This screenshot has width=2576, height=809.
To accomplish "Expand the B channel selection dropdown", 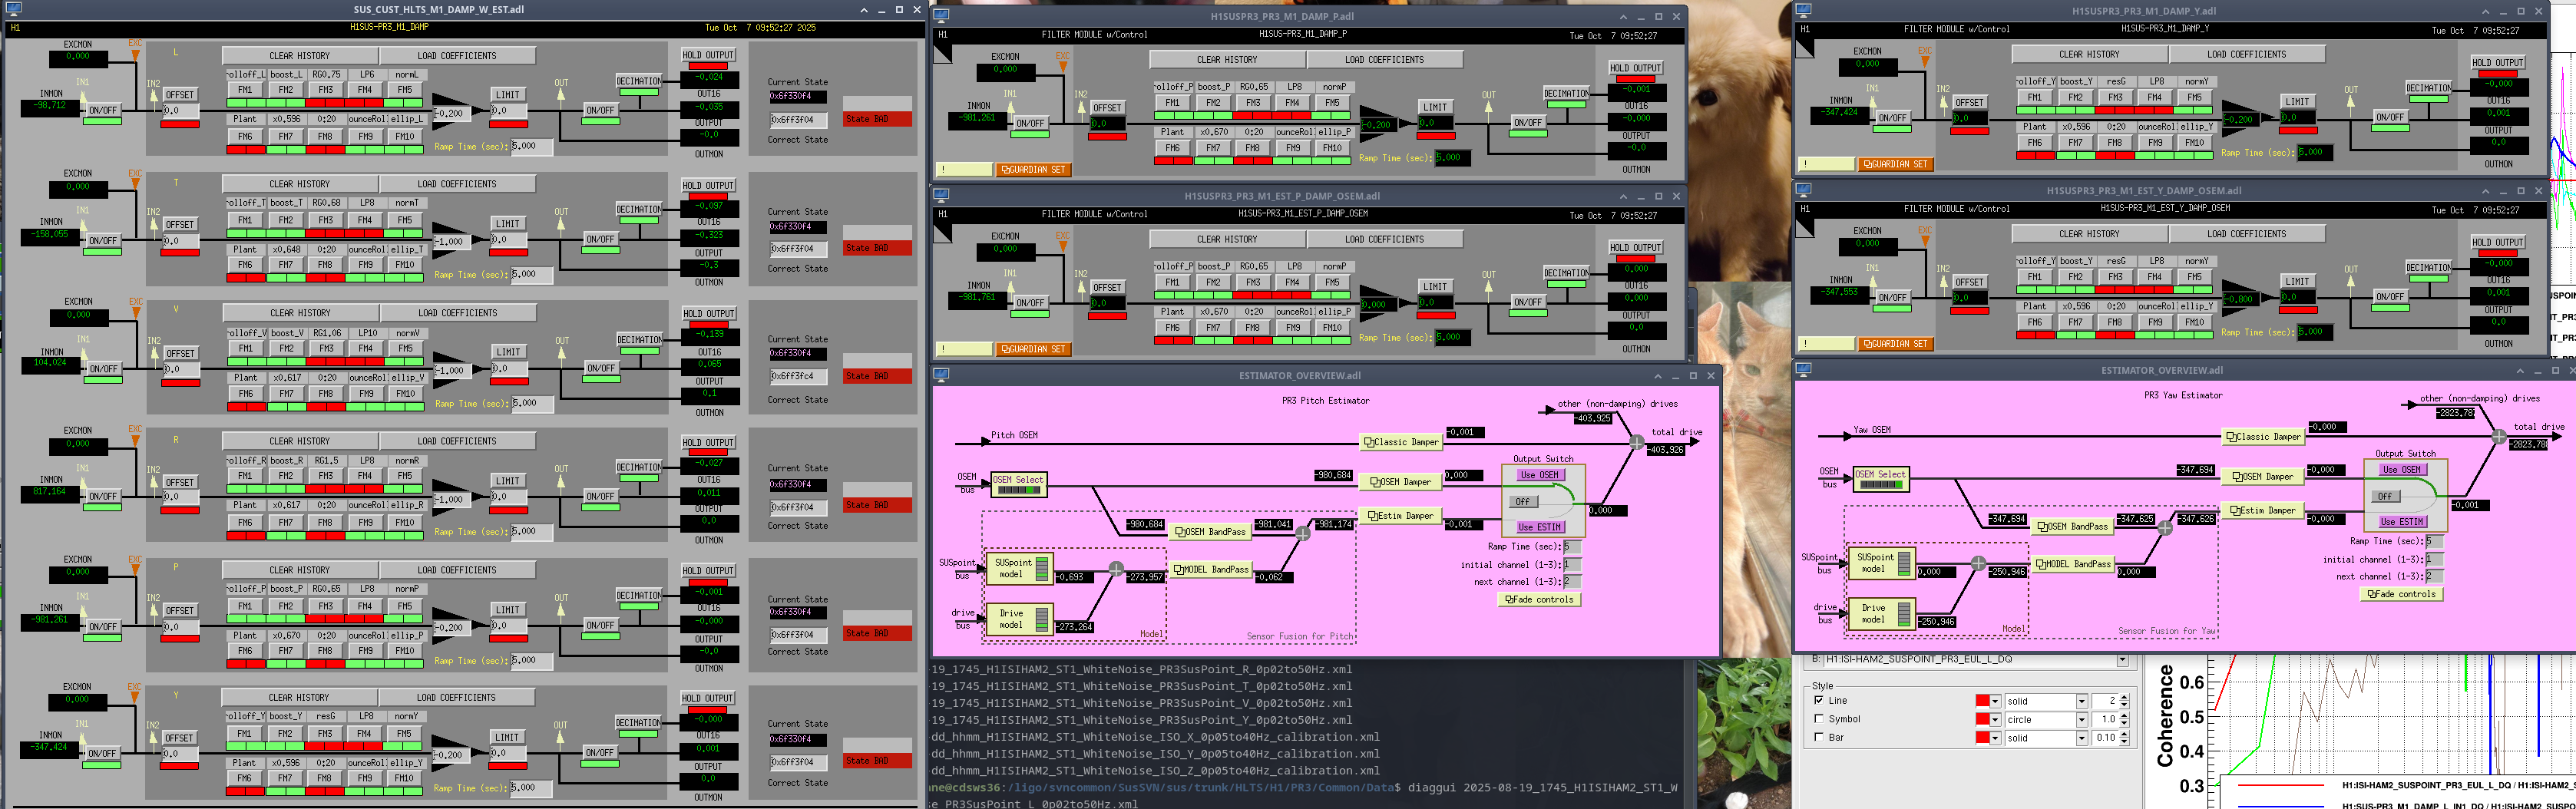I will pyautogui.click(x=2121, y=660).
